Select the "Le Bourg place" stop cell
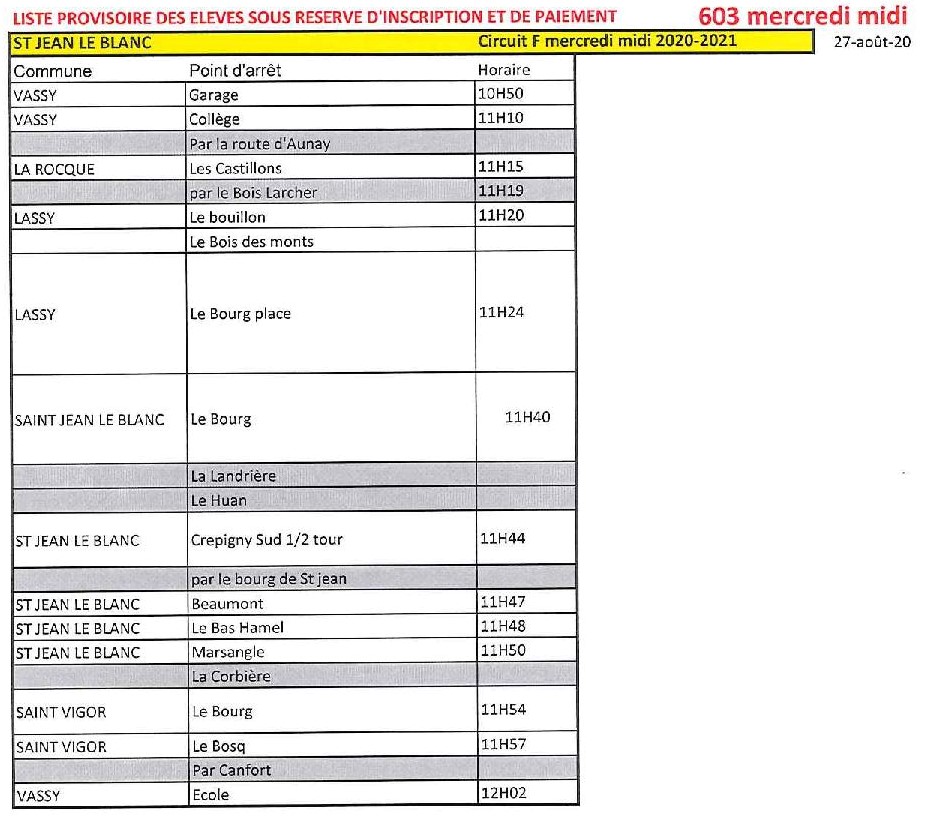Image resolution: width=929 pixels, height=820 pixels. coord(240,313)
